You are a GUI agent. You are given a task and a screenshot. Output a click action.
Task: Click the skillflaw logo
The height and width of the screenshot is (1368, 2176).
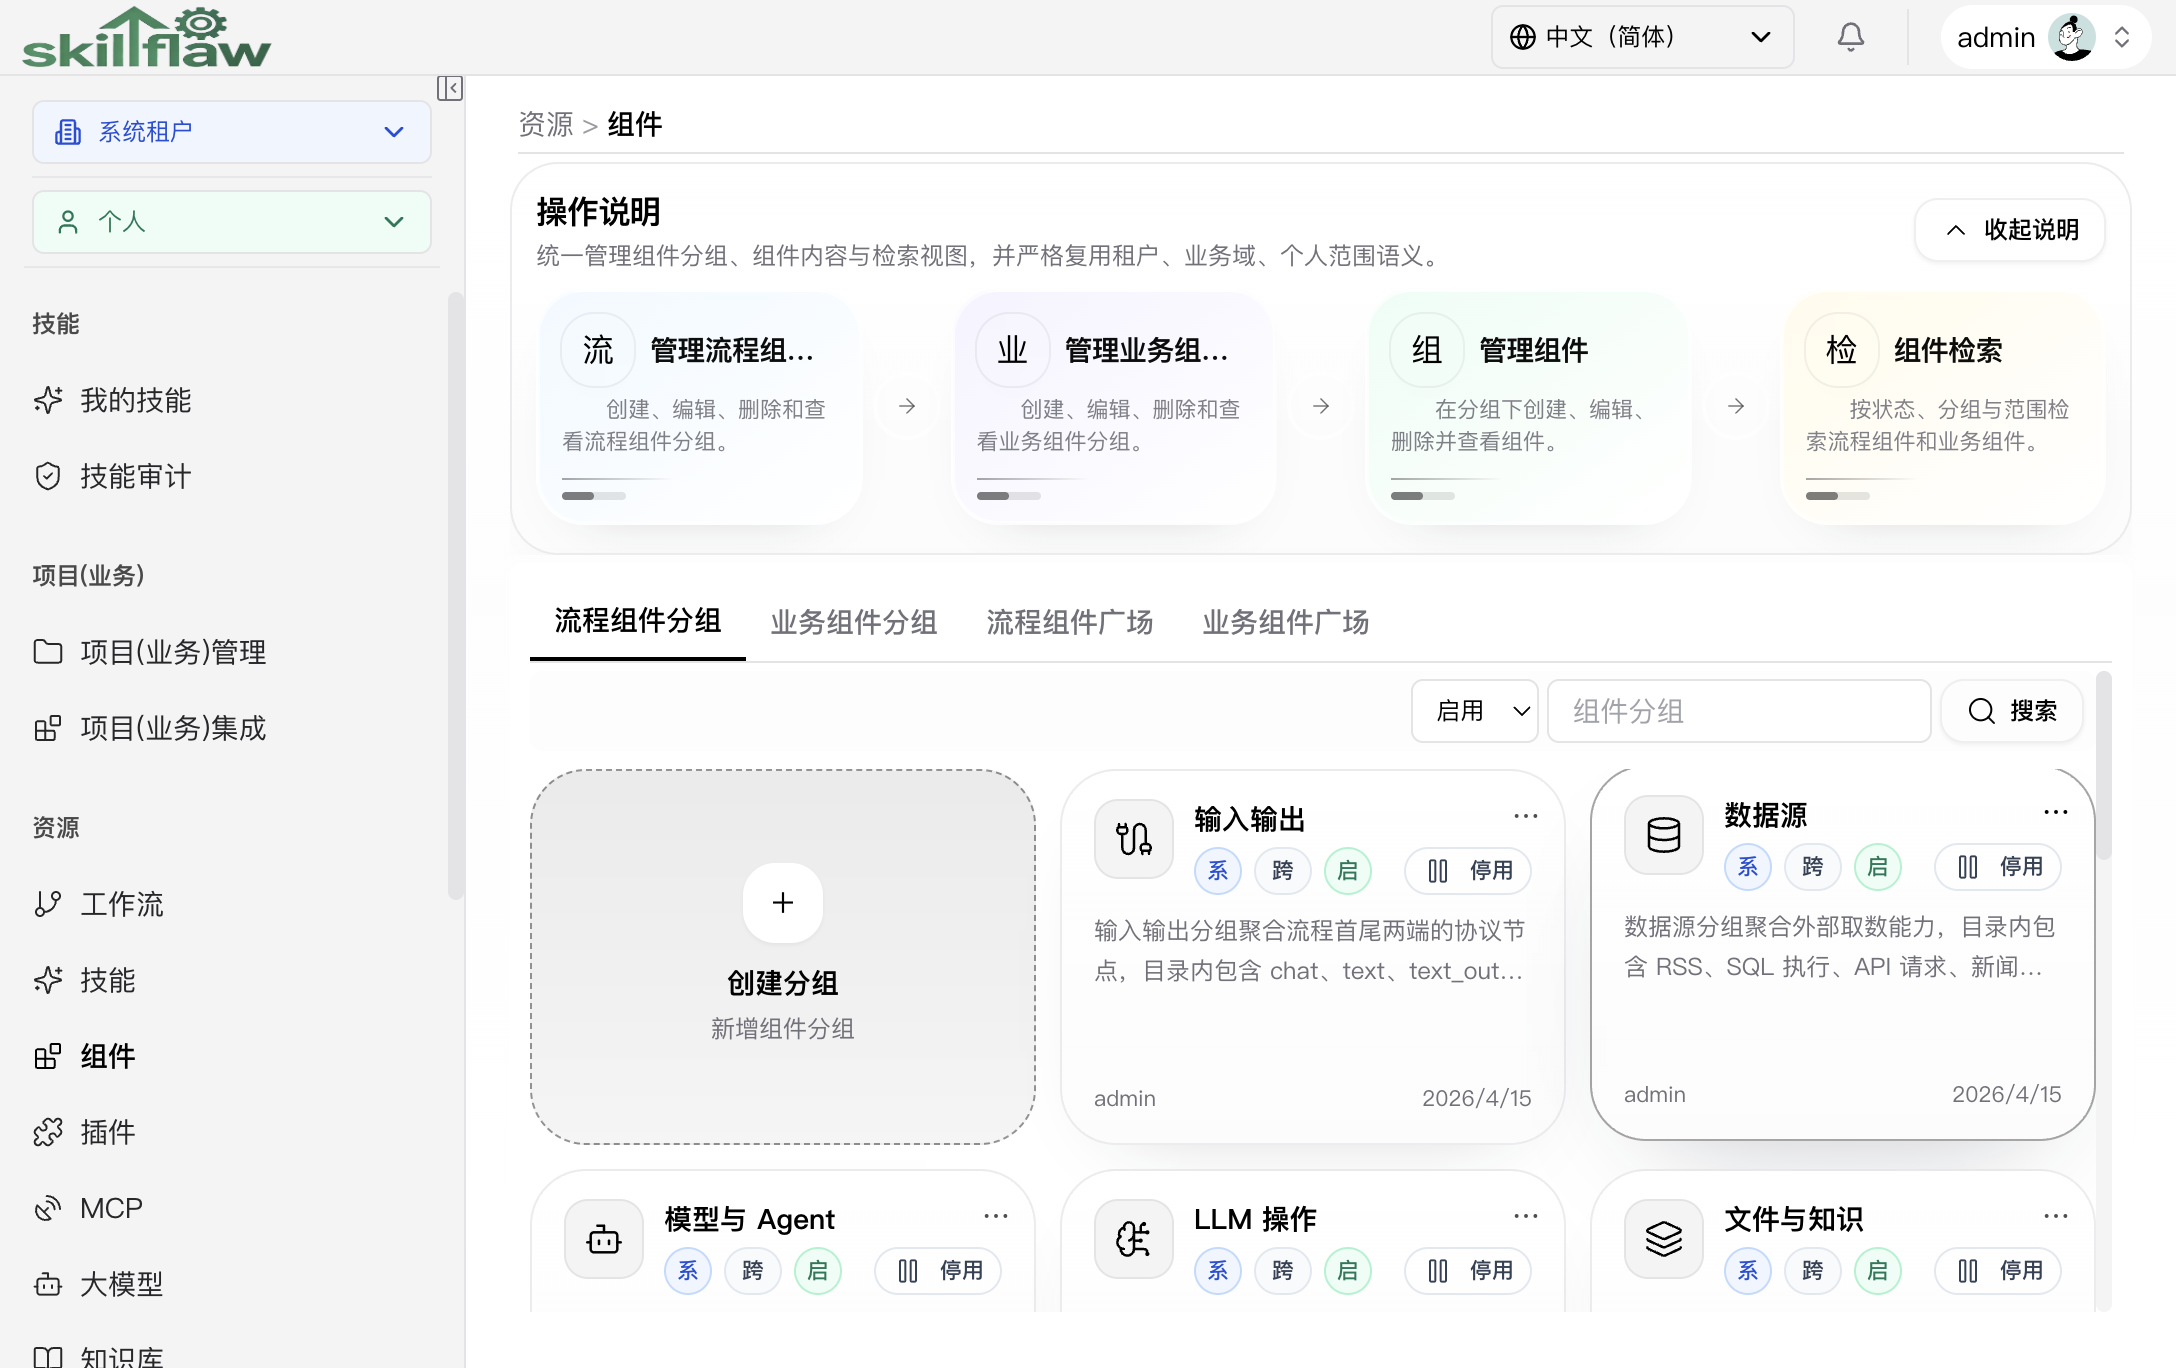pyautogui.click(x=146, y=37)
